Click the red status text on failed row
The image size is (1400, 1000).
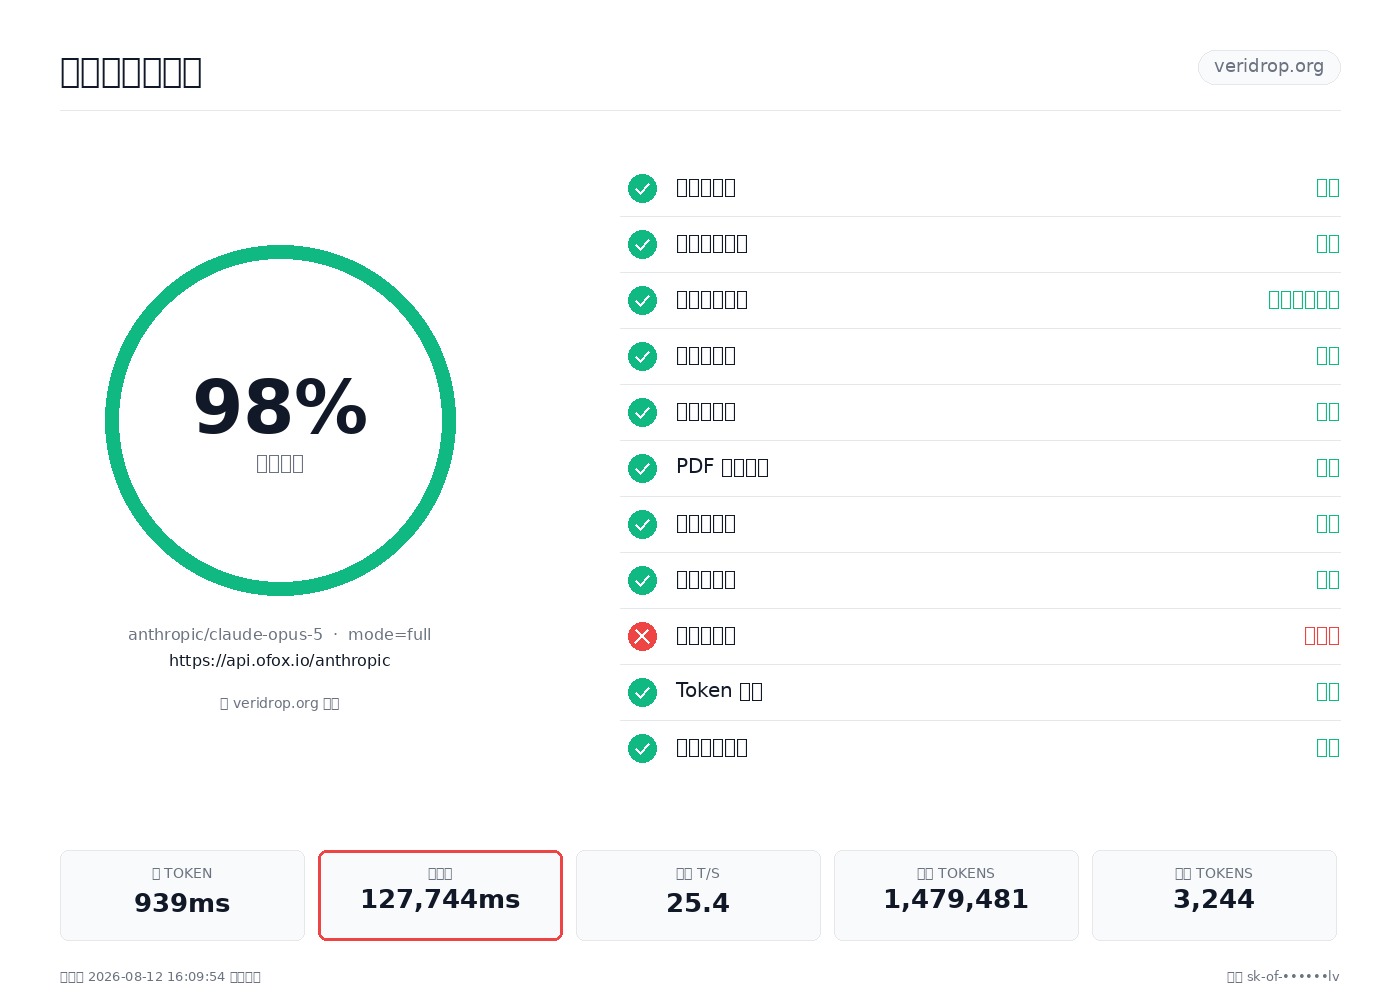(1322, 636)
